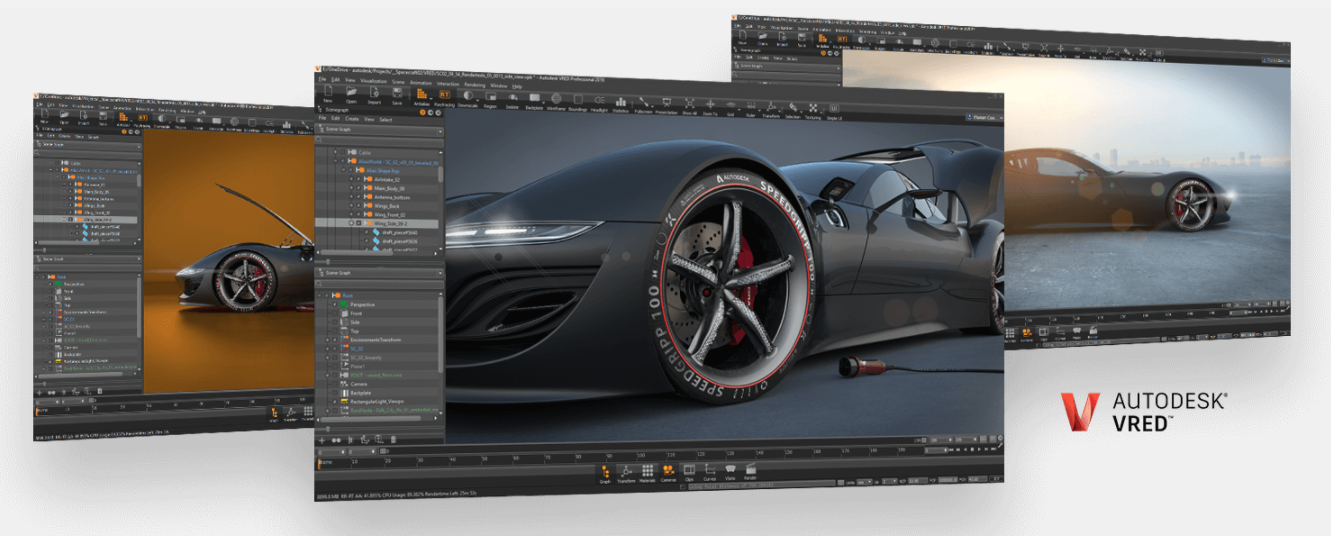This screenshot has width=1331, height=536.
Task: Expand EnvironmentsTransform node in center window
Action: [327, 340]
